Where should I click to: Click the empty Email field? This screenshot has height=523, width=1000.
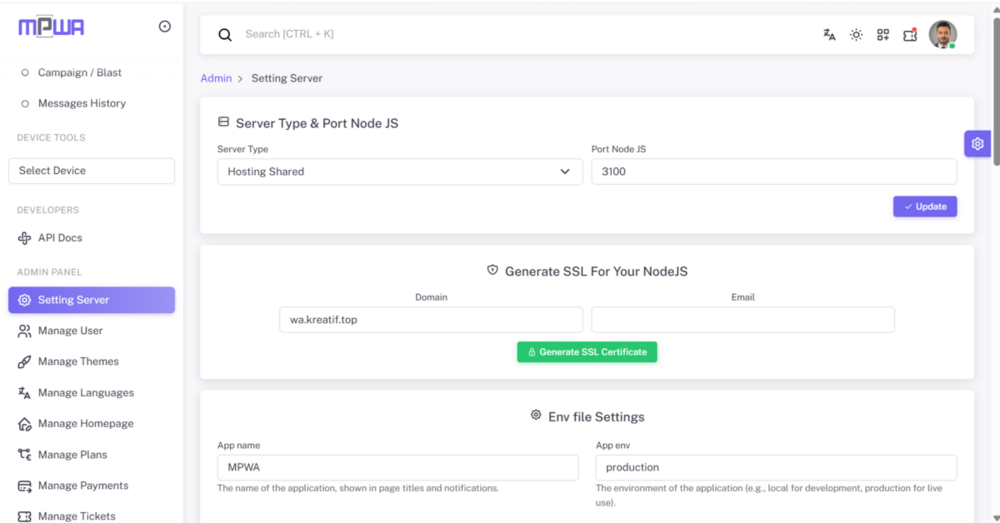(743, 320)
